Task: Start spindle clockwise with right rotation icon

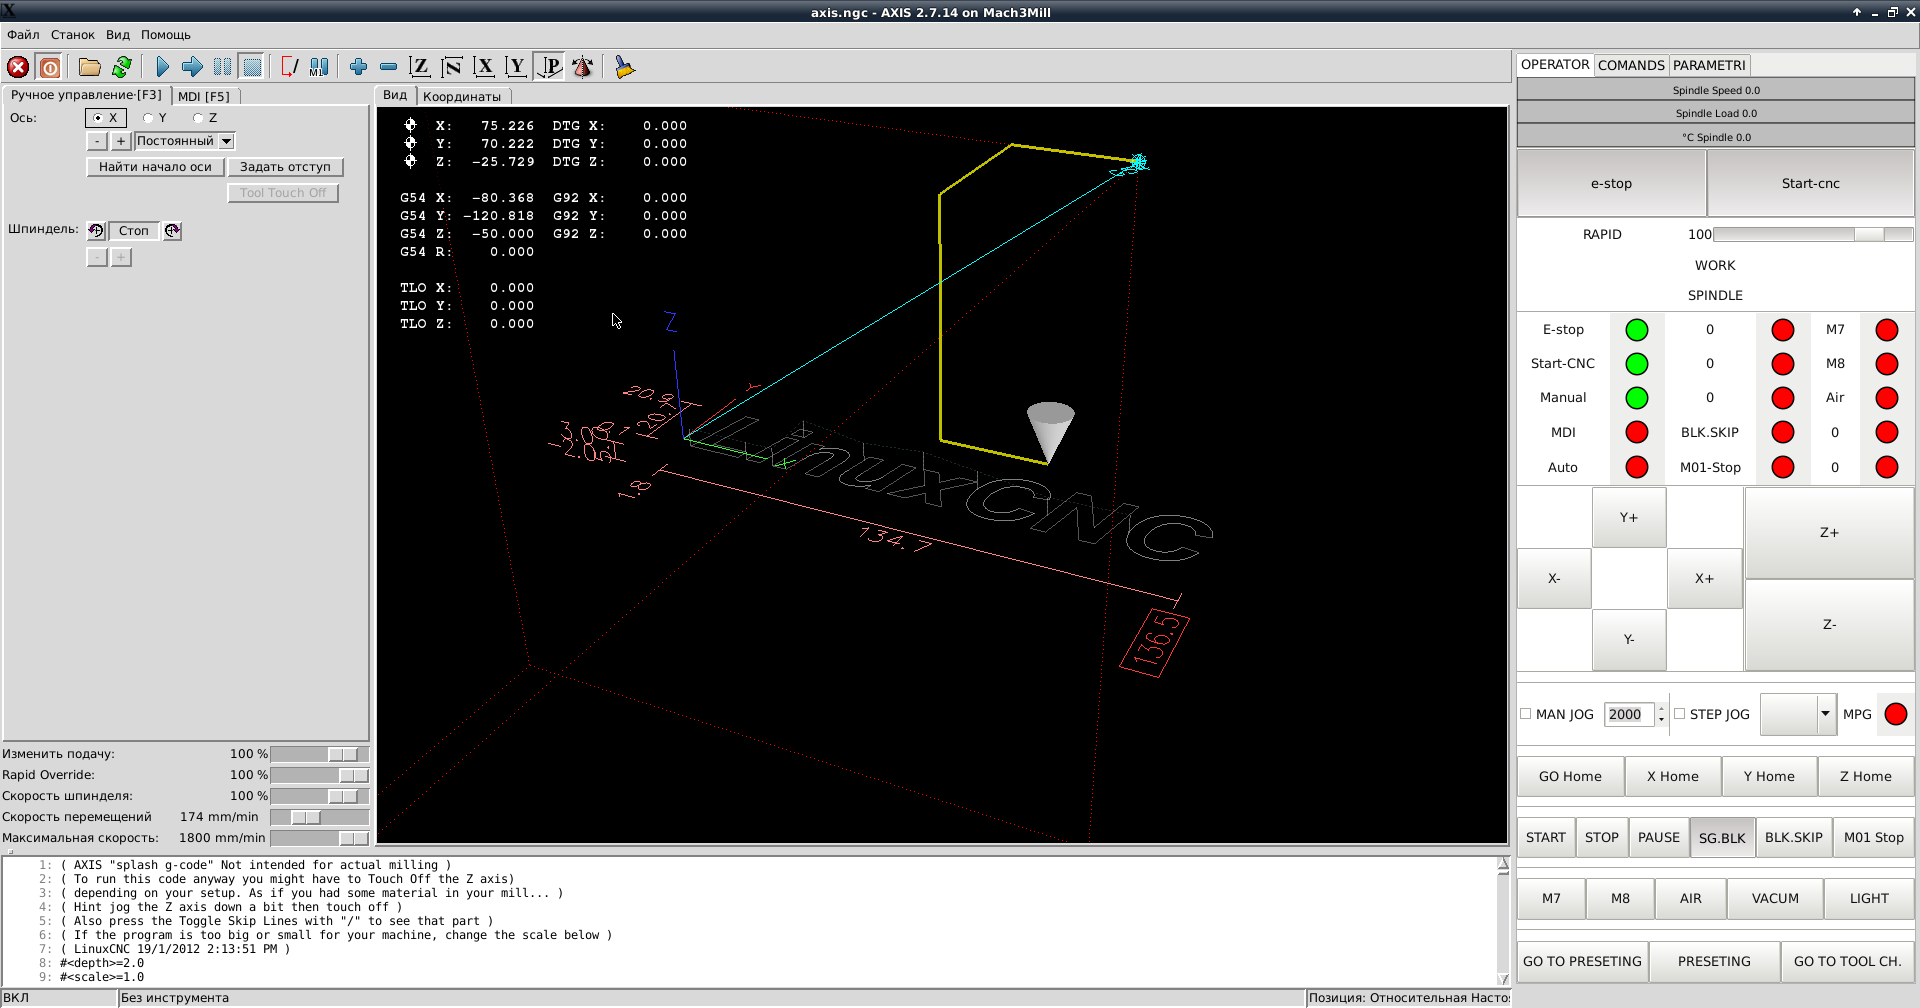Action: [x=172, y=231]
